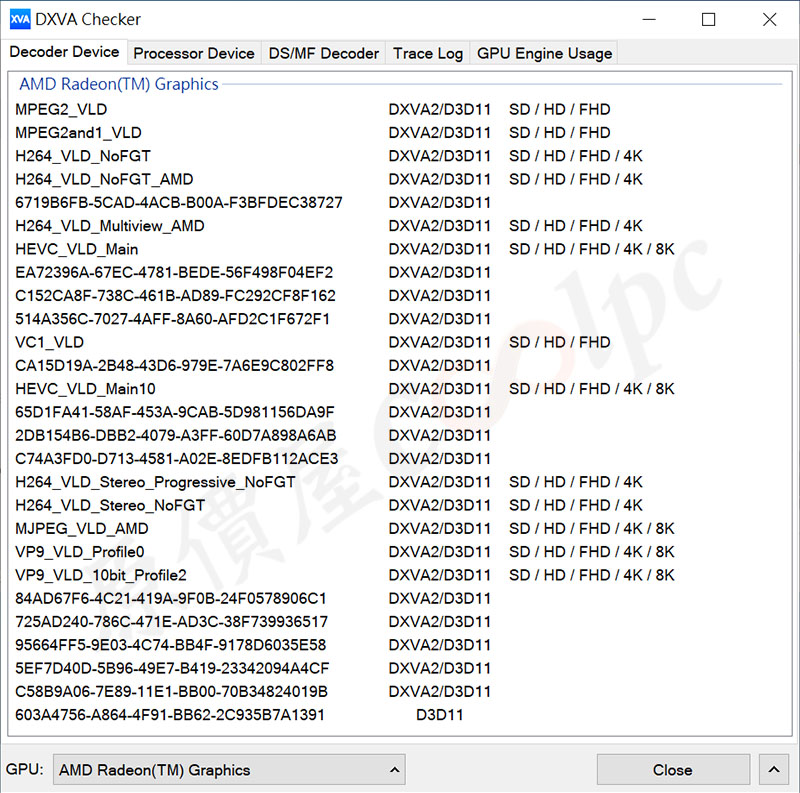The image size is (800, 793).
Task: Maximize the DXVA Checker window
Action: tap(708, 19)
